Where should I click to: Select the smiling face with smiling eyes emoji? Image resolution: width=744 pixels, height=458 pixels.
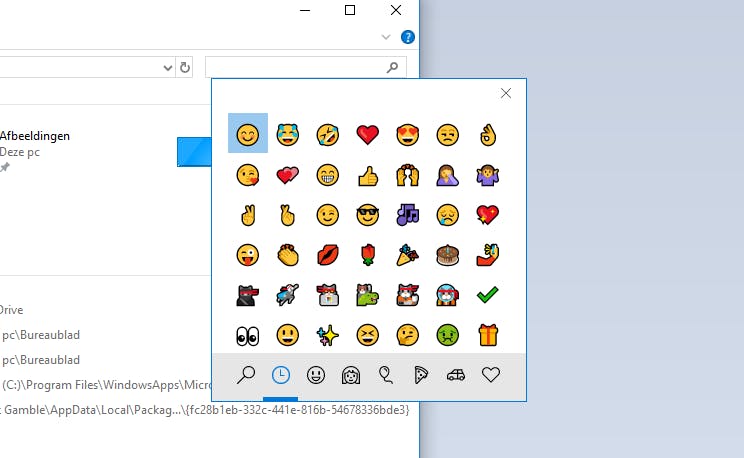pos(248,133)
